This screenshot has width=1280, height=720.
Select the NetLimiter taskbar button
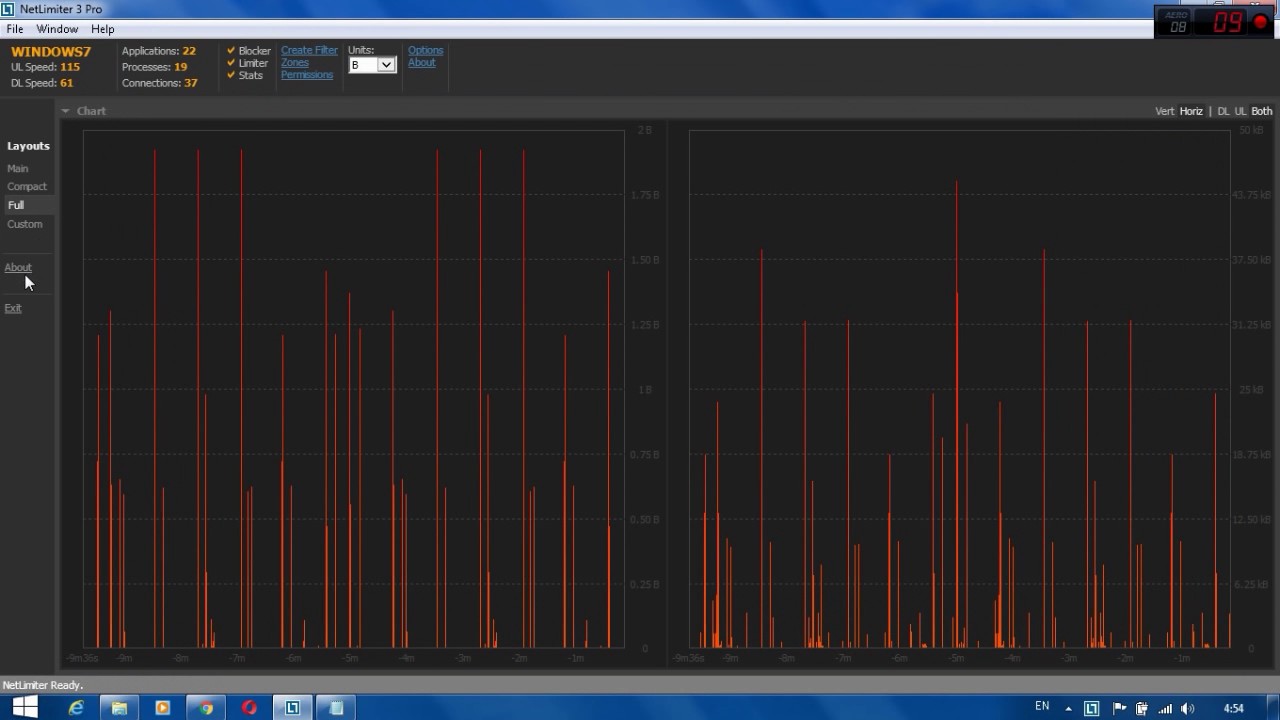pyautogui.click(x=293, y=708)
